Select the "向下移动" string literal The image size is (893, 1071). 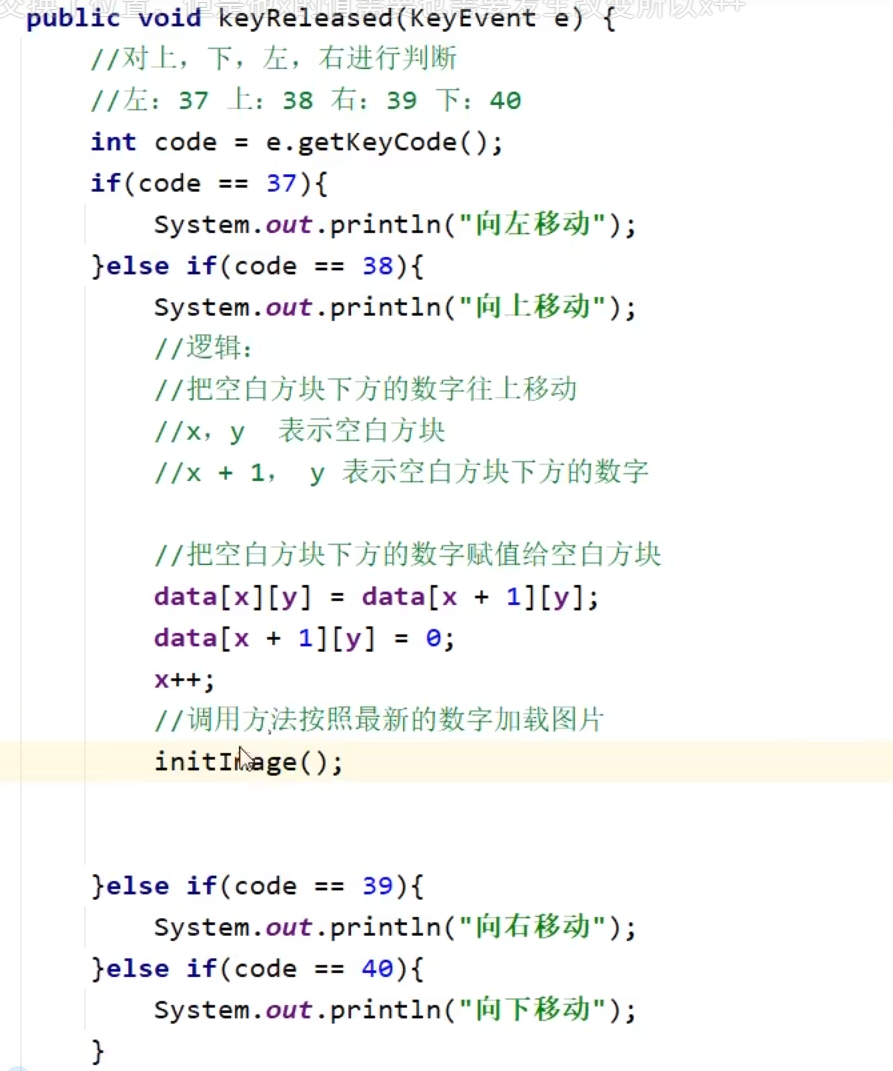[534, 1009]
